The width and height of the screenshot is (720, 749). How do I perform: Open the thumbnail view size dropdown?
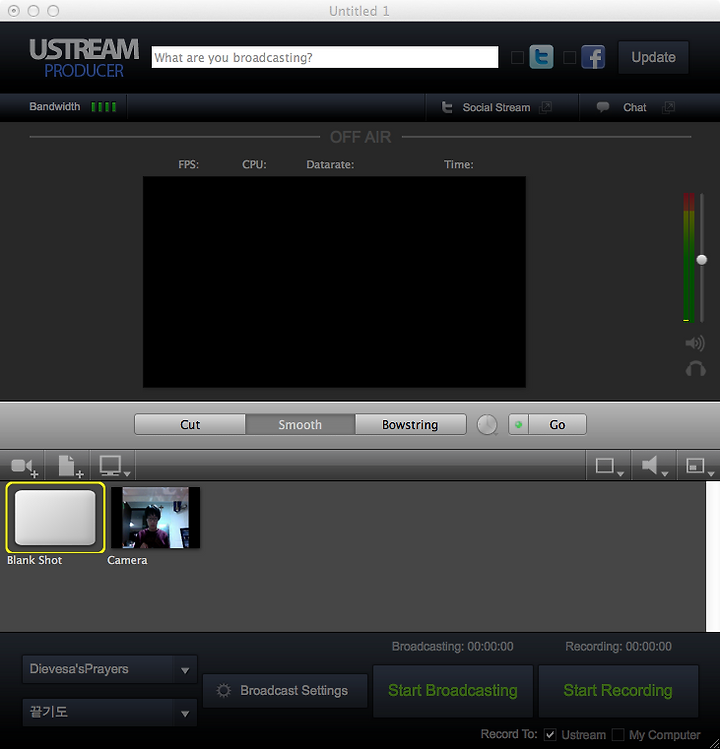point(699,466)
